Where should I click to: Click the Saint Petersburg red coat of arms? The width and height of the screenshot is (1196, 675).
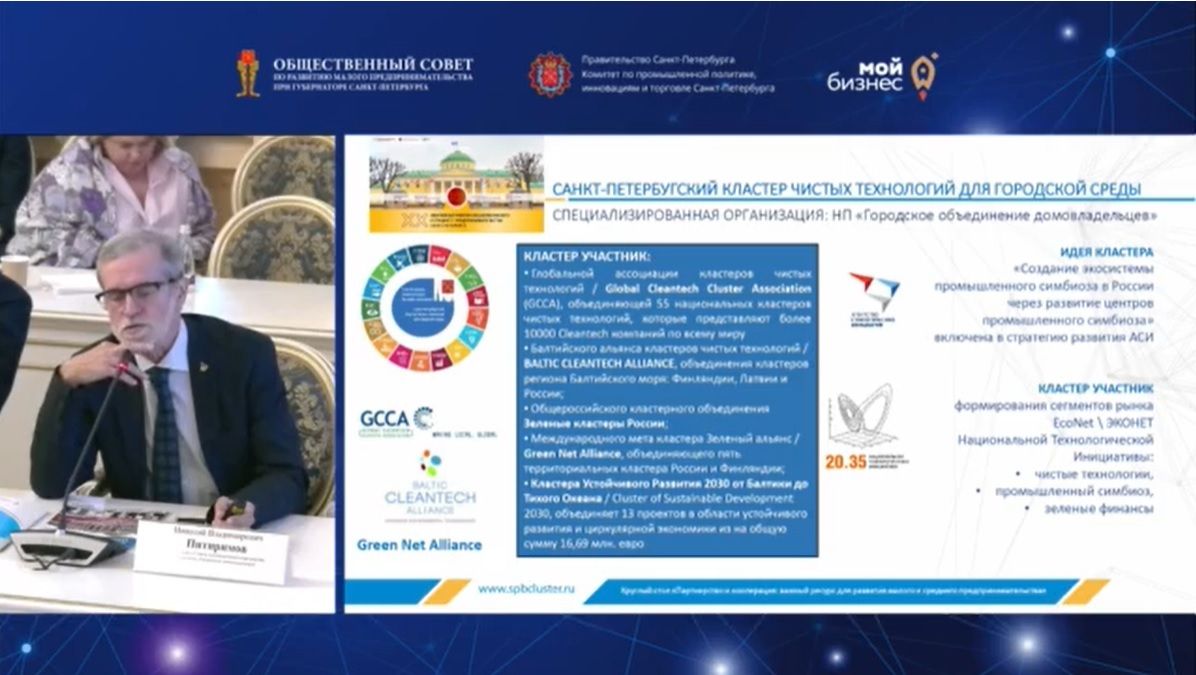pos(550,75)
